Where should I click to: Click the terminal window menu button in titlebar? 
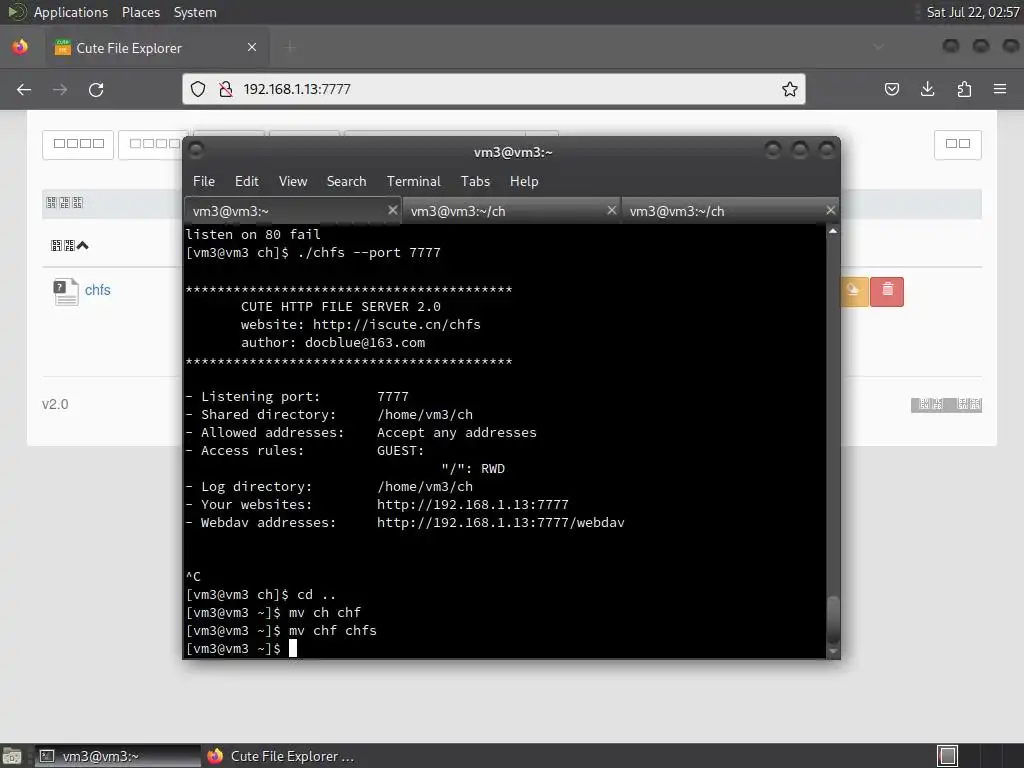point(196,151)
